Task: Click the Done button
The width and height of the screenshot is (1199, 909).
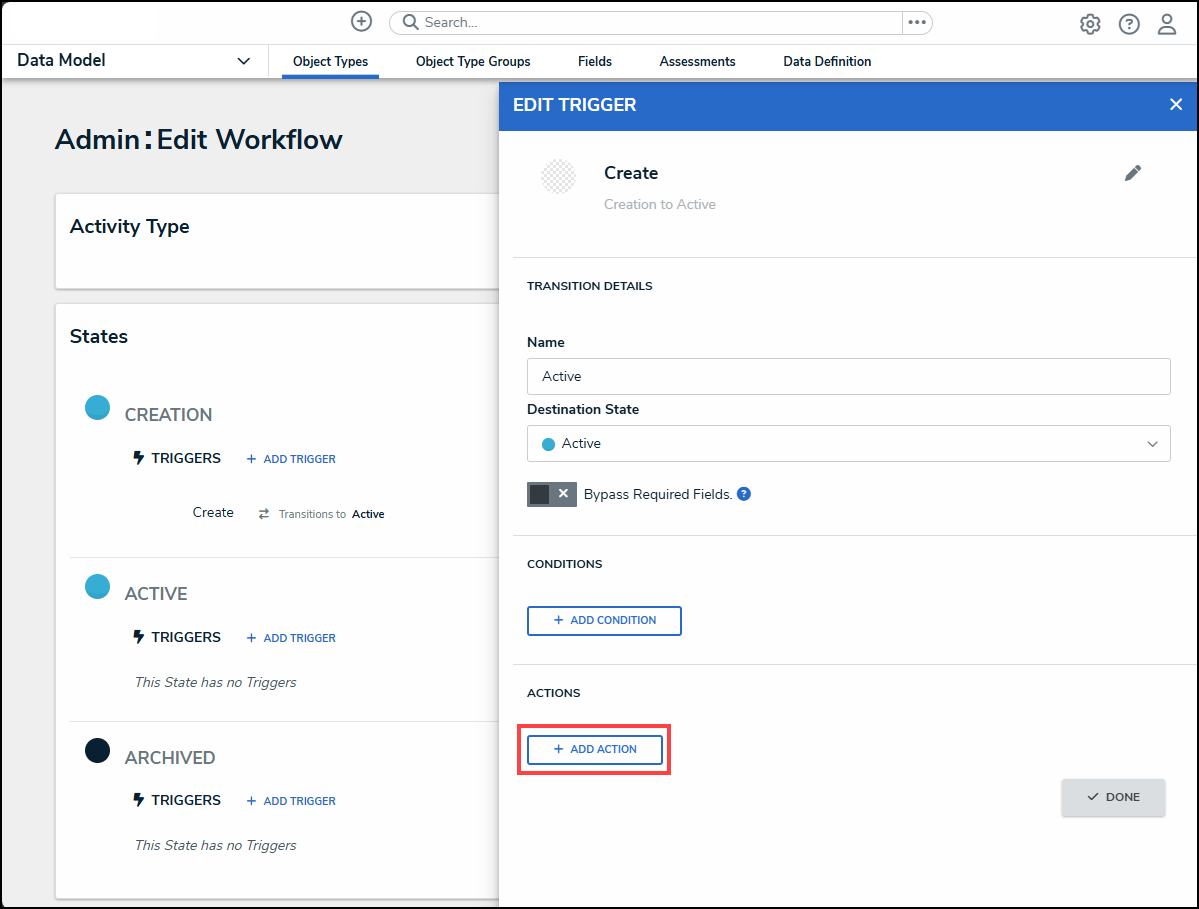Action: (1113, 797)
